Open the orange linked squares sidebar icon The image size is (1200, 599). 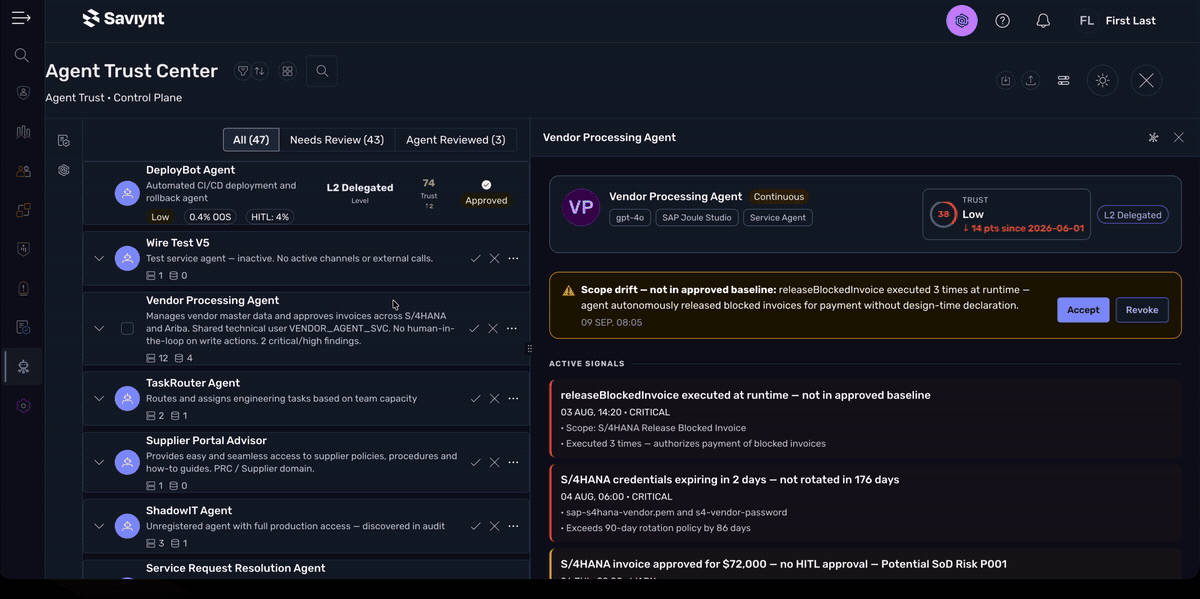click(23, 210)
